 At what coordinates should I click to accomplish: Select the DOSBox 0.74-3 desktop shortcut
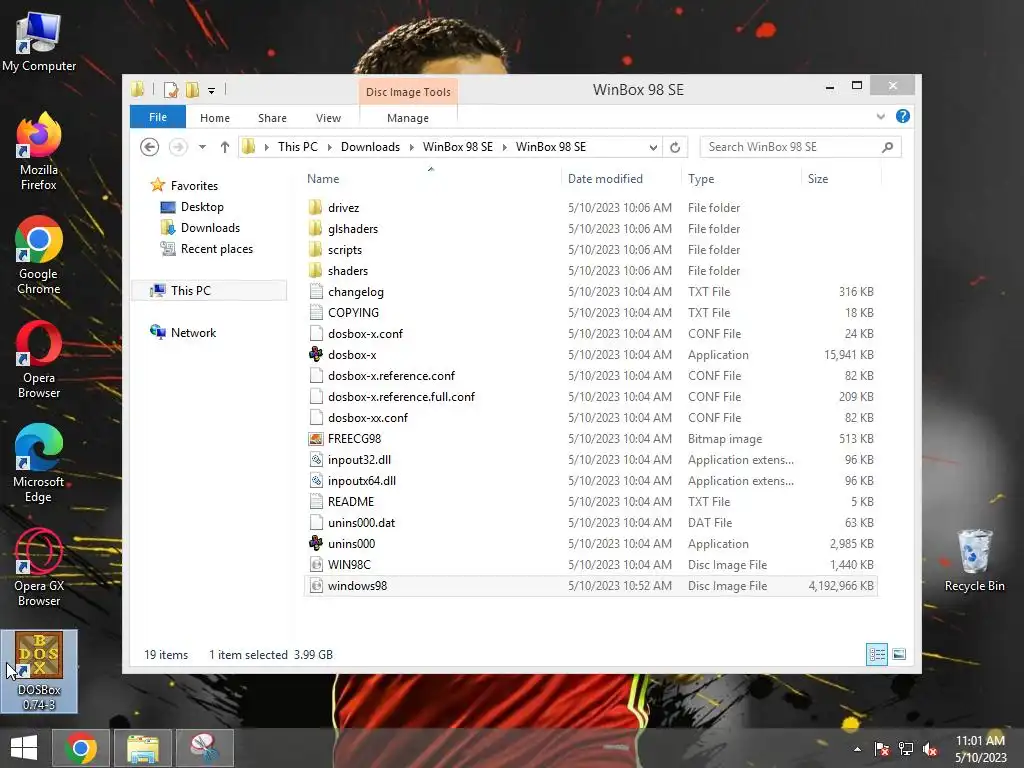coord(39,671)
